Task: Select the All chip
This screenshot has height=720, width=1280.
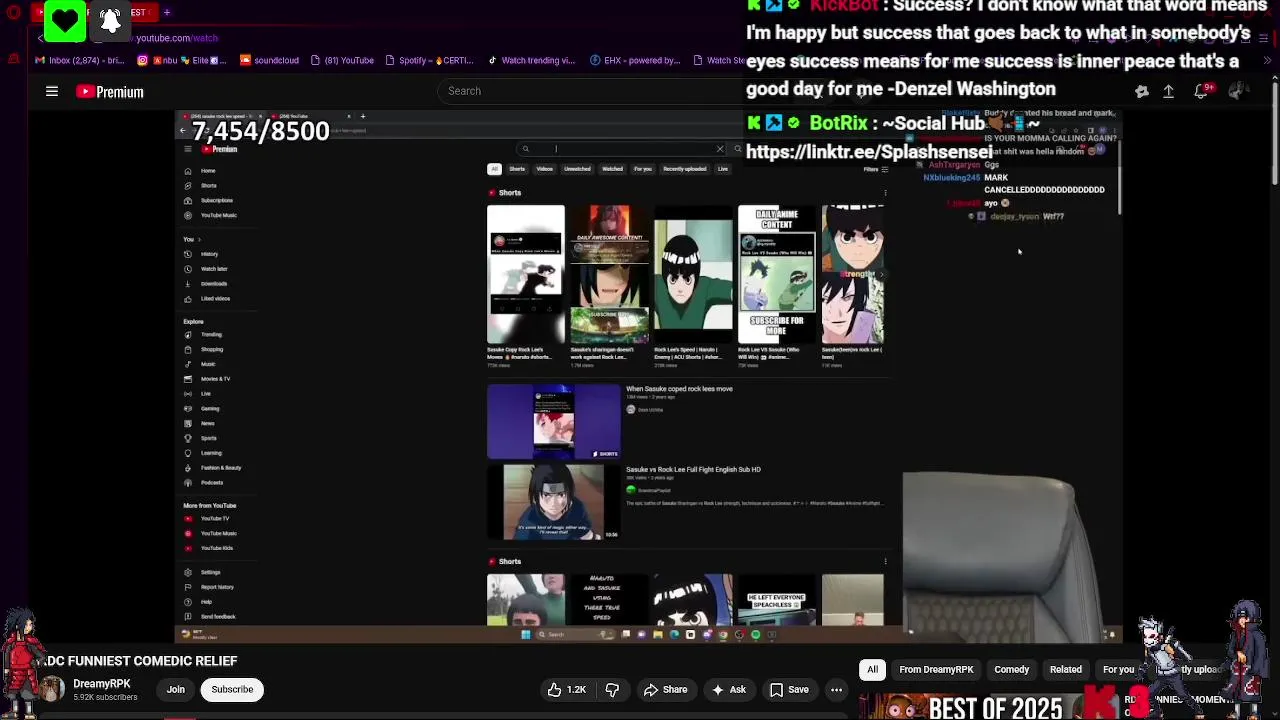Action: [x=872, y=669]
